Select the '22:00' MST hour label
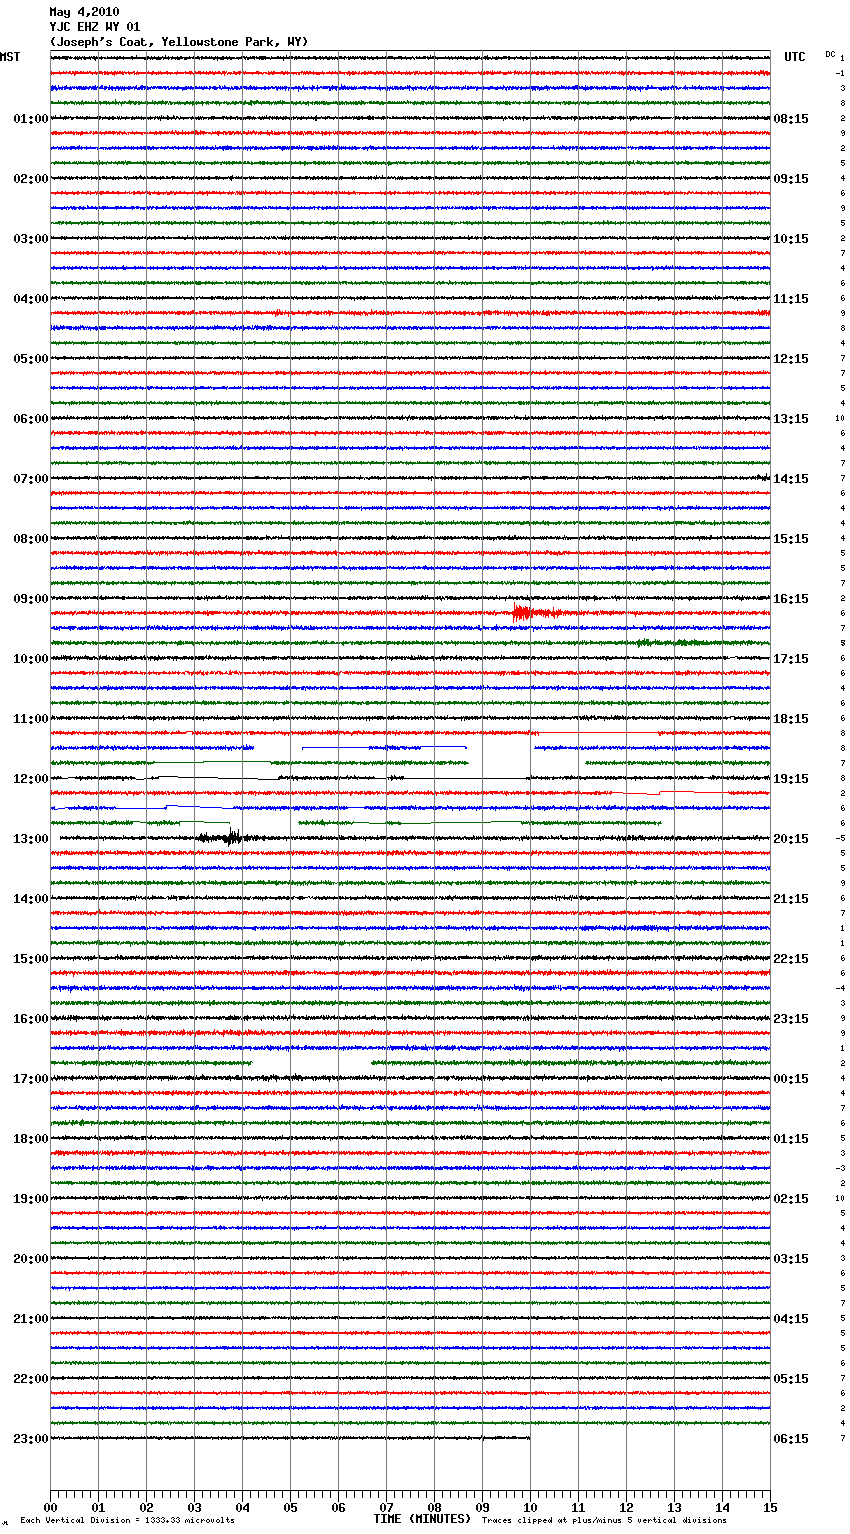Viewport: 850px width, 1534px height. pos(31,1379)
